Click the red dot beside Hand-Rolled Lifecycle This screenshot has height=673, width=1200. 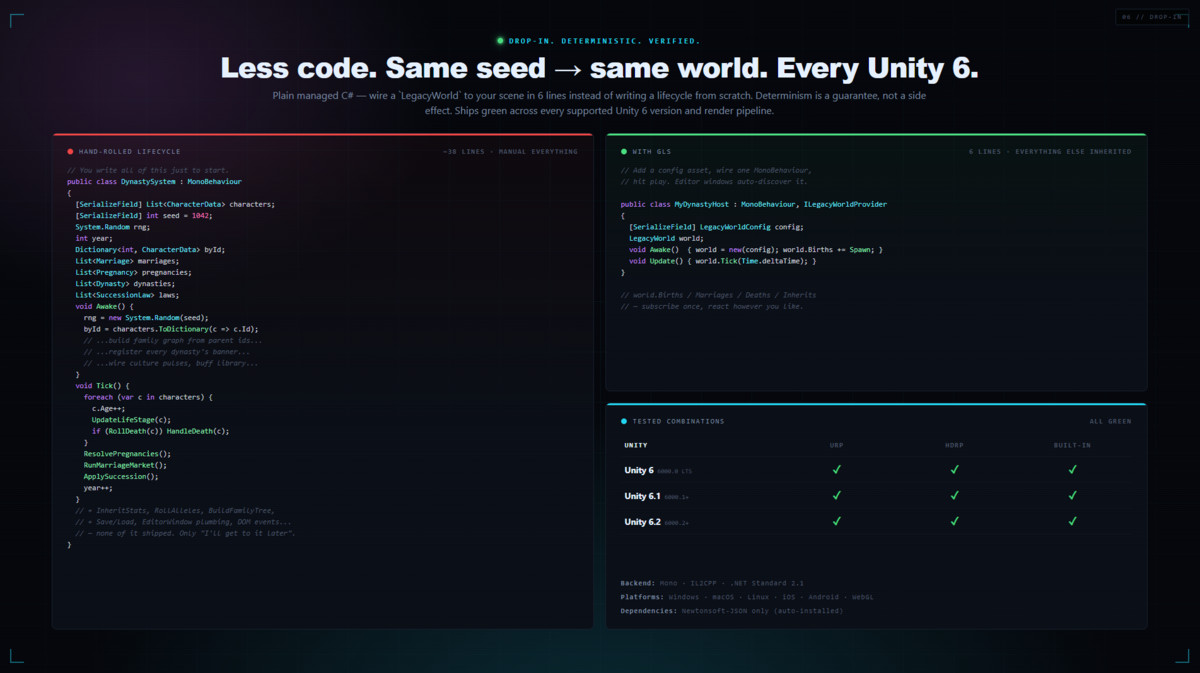(70, 152)
